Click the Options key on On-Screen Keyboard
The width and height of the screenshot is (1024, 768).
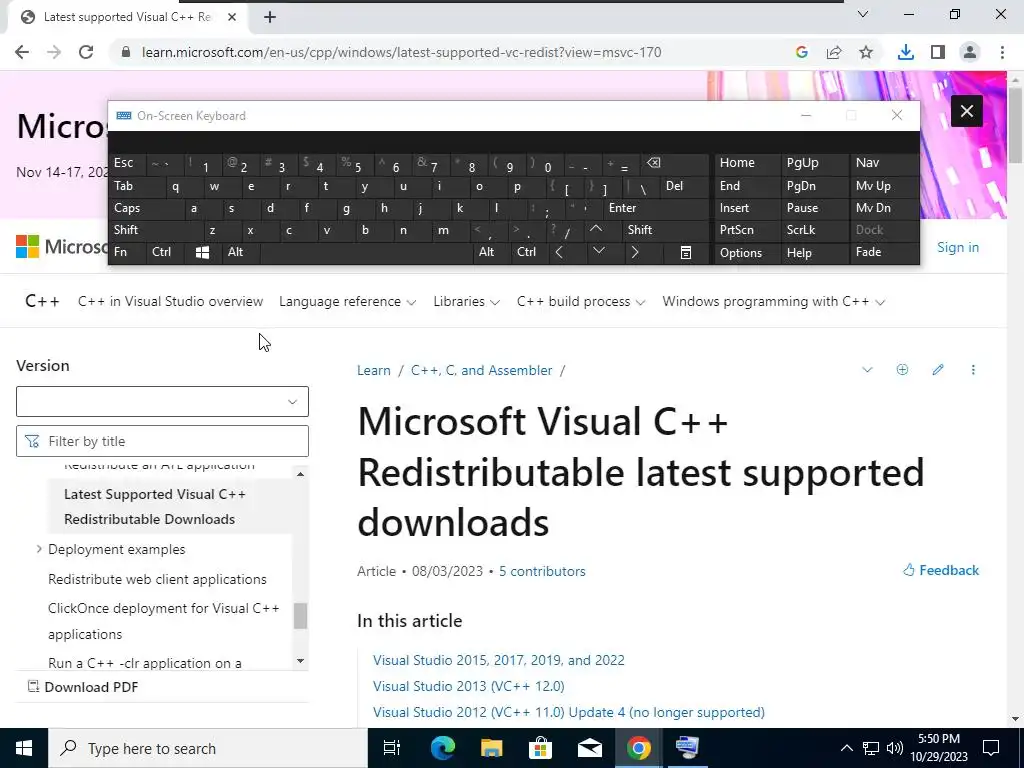(741, 253)
